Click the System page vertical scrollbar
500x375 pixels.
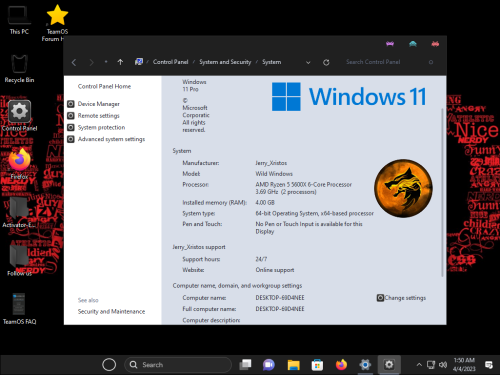click(x=443, y=192)
